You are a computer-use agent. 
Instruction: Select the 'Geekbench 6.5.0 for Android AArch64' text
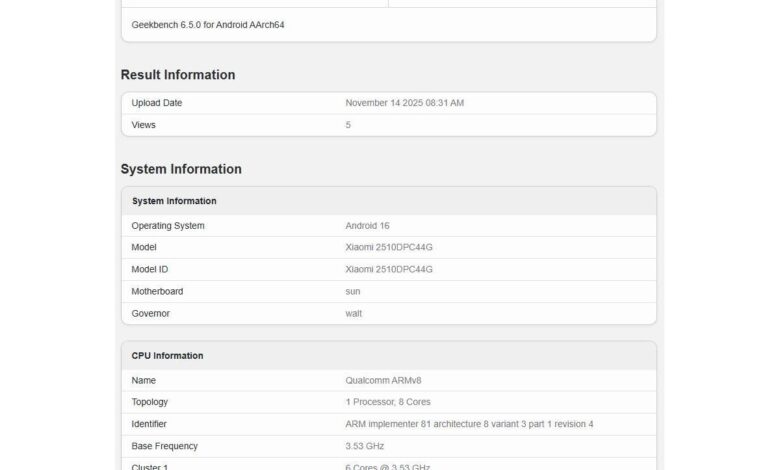(208, 25)
